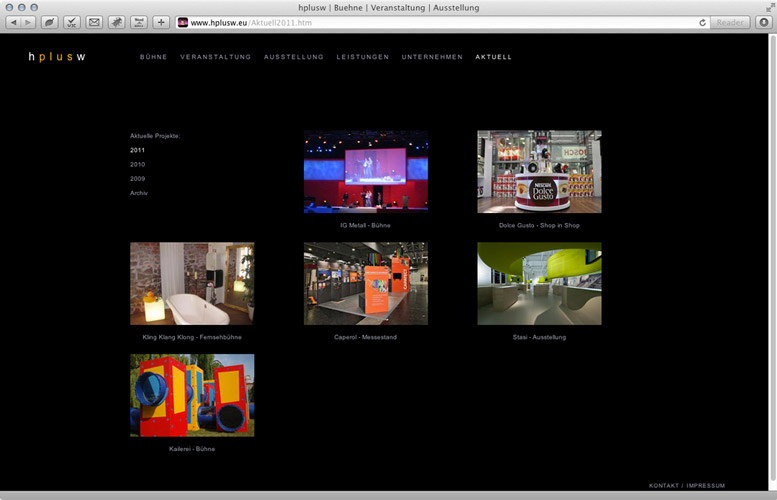Screen dimensions: 777x500
Task: Open the Archiv projects link
Action: (x=139, y=192)
